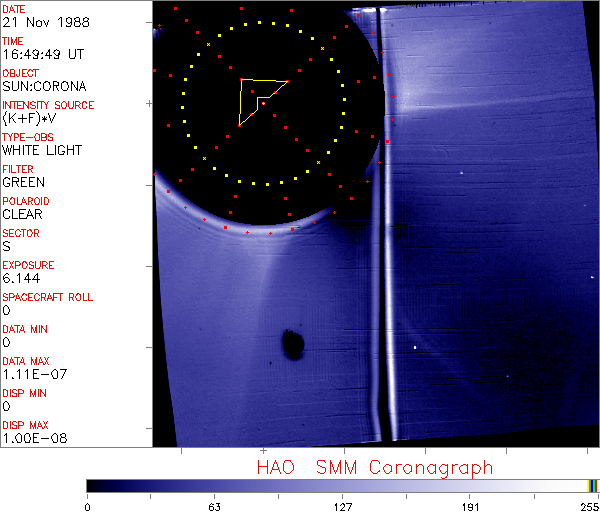Select the CLEAR polaroid value
Viewport: 600px width, 512px height.
24,214
